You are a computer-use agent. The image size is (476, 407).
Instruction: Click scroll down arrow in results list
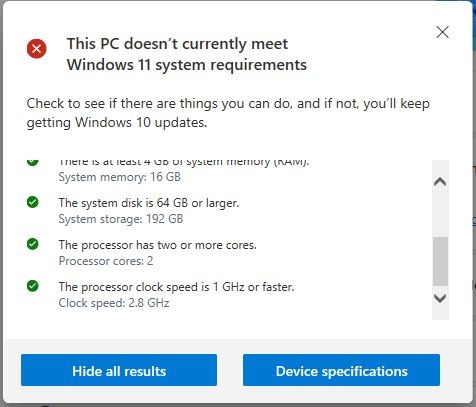click(440, 298)
